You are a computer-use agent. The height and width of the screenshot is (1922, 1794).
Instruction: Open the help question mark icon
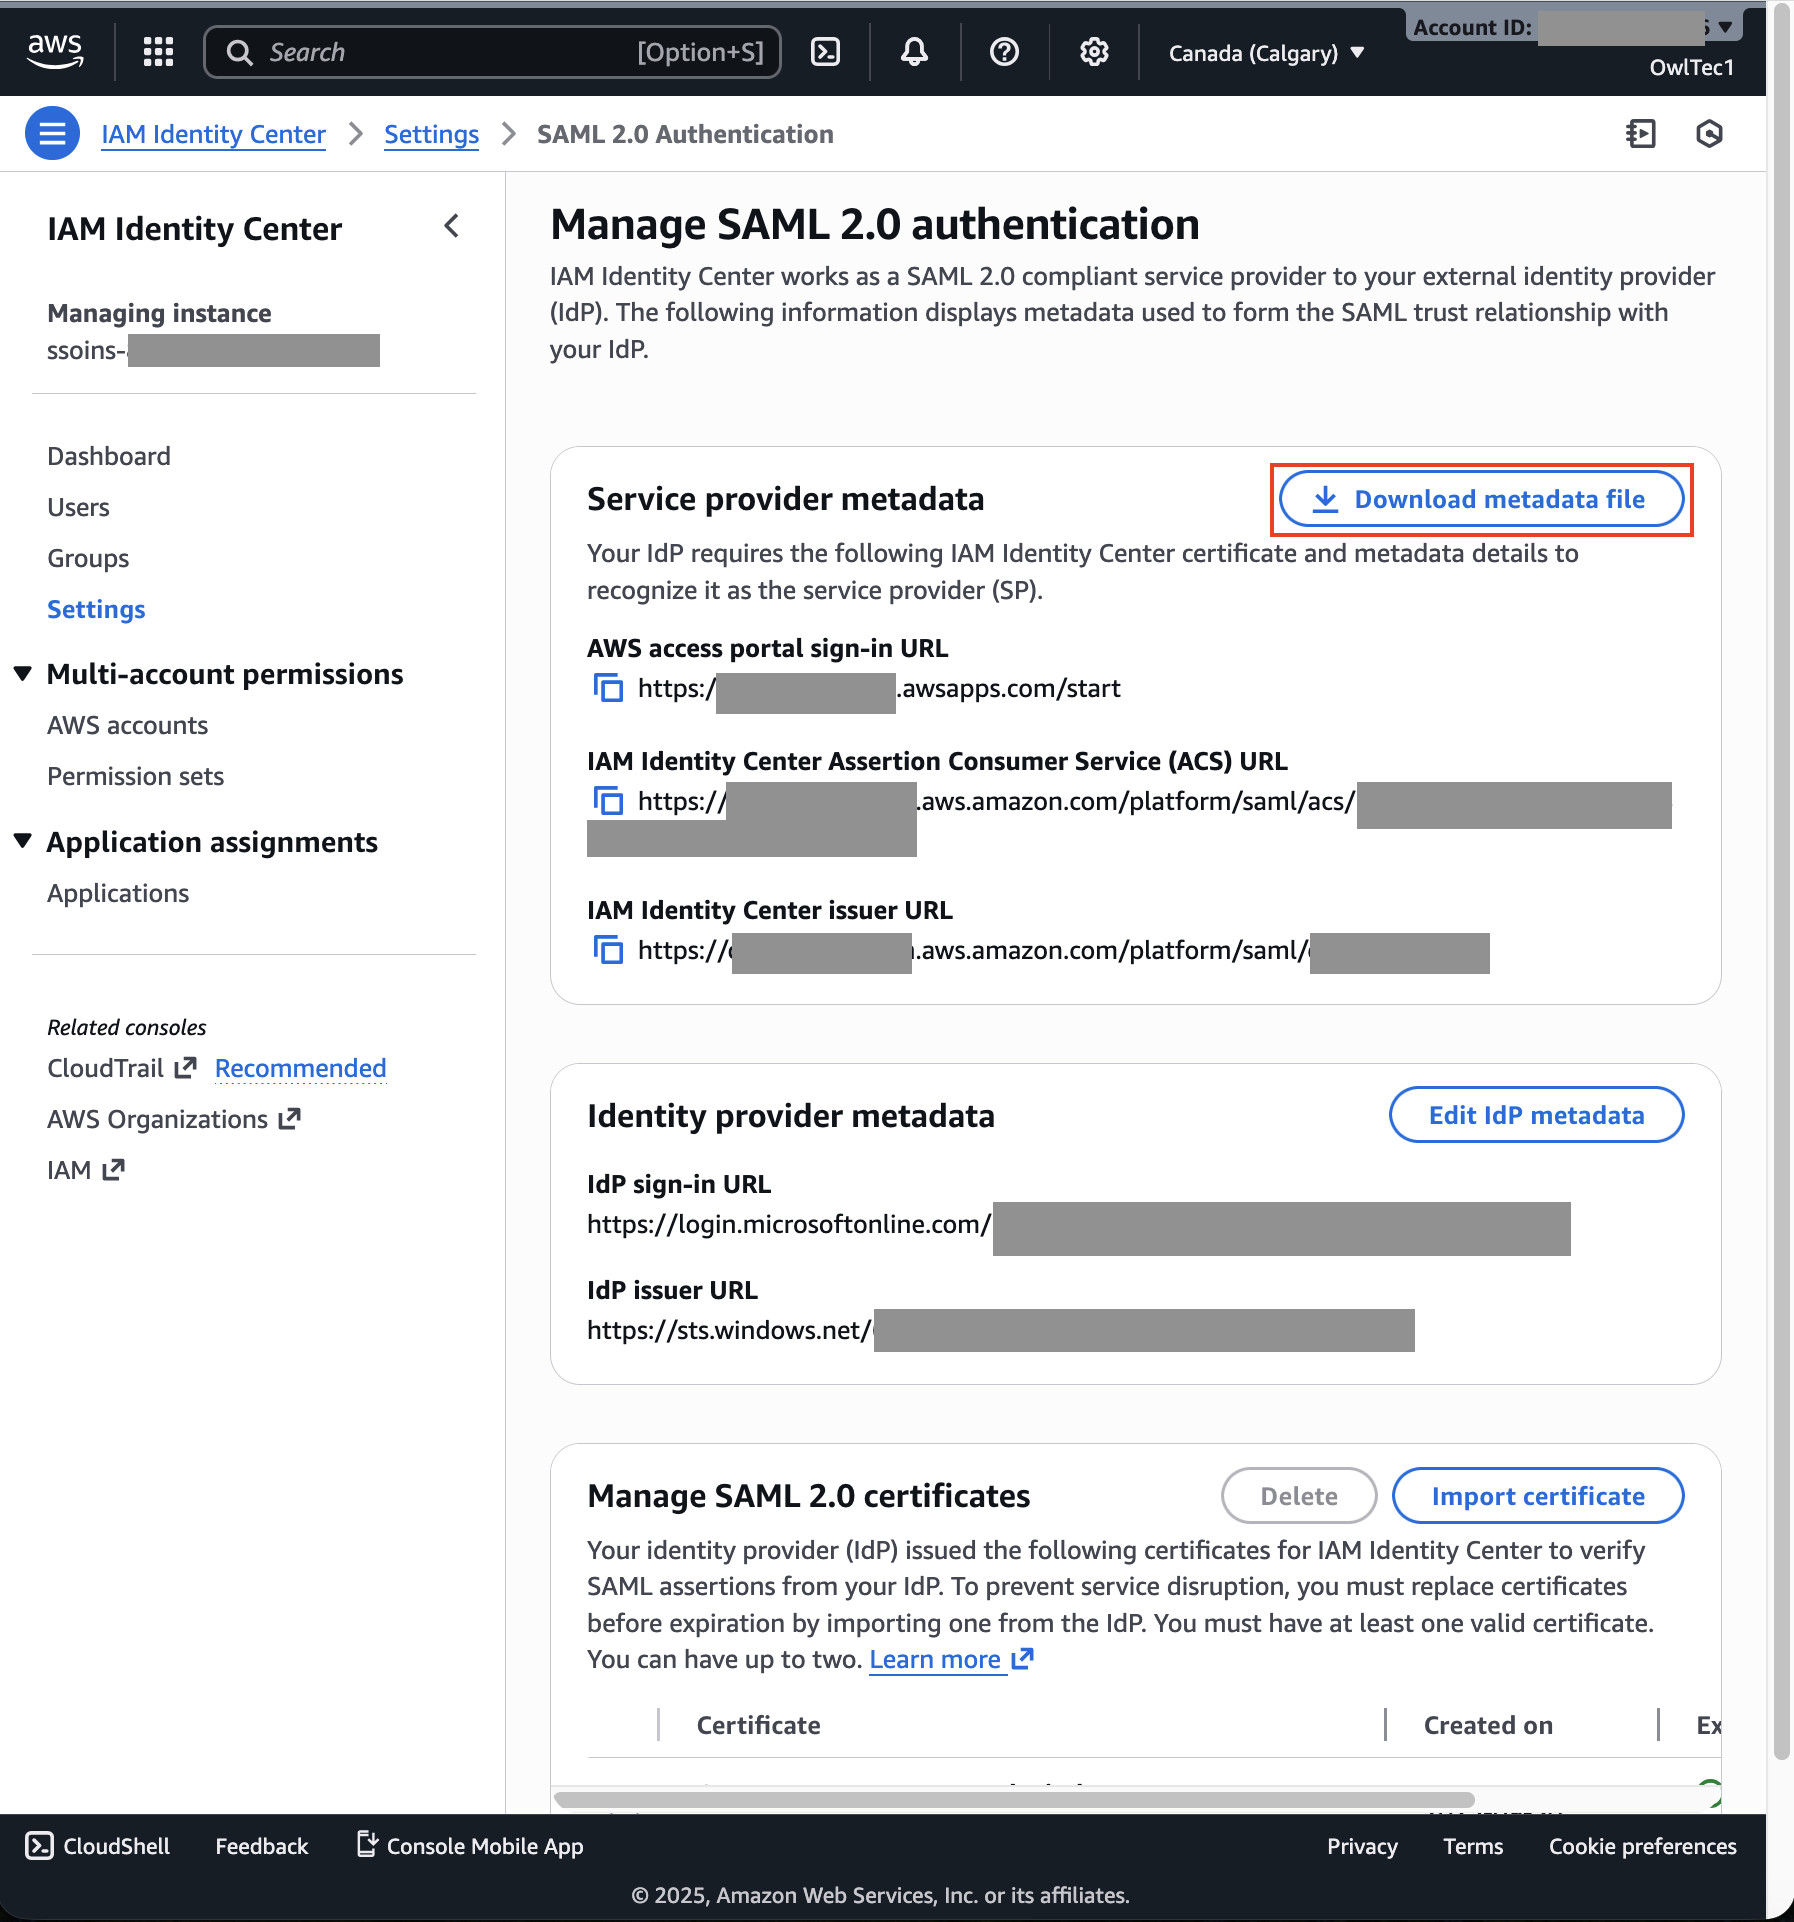[1004, 52]
